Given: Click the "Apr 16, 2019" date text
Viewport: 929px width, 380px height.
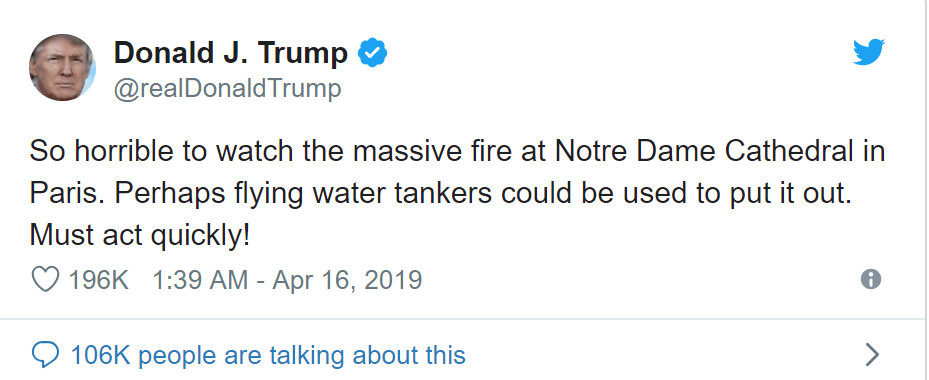Looking at the screenshot, I should (347, 280).
